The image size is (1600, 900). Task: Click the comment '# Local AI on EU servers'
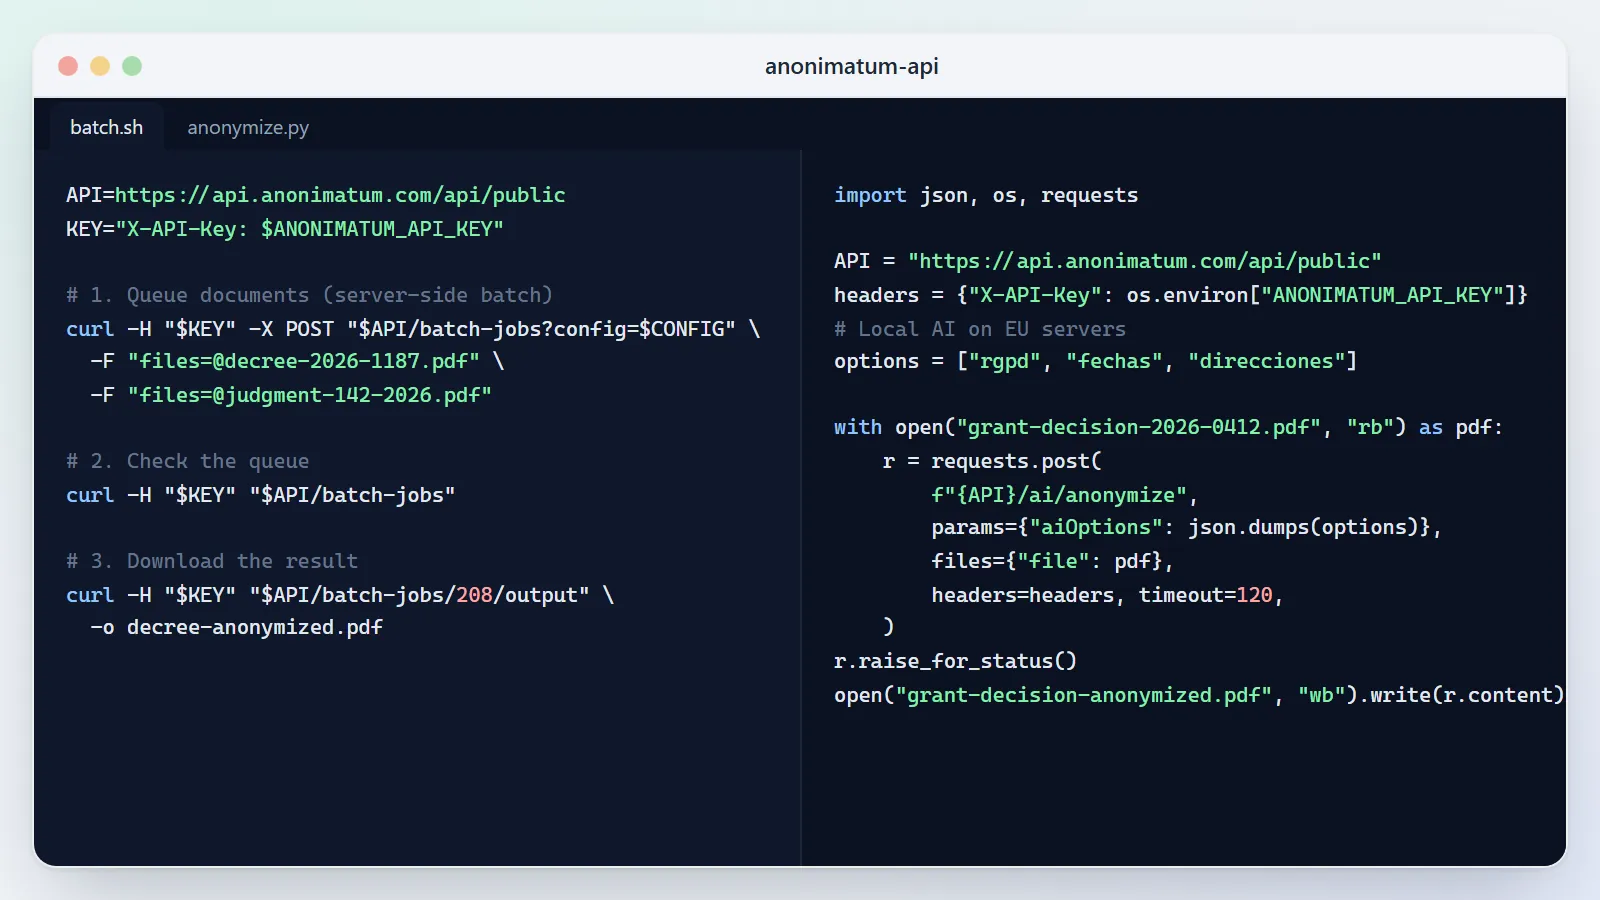pyautogui.click(x=980, y=329)
